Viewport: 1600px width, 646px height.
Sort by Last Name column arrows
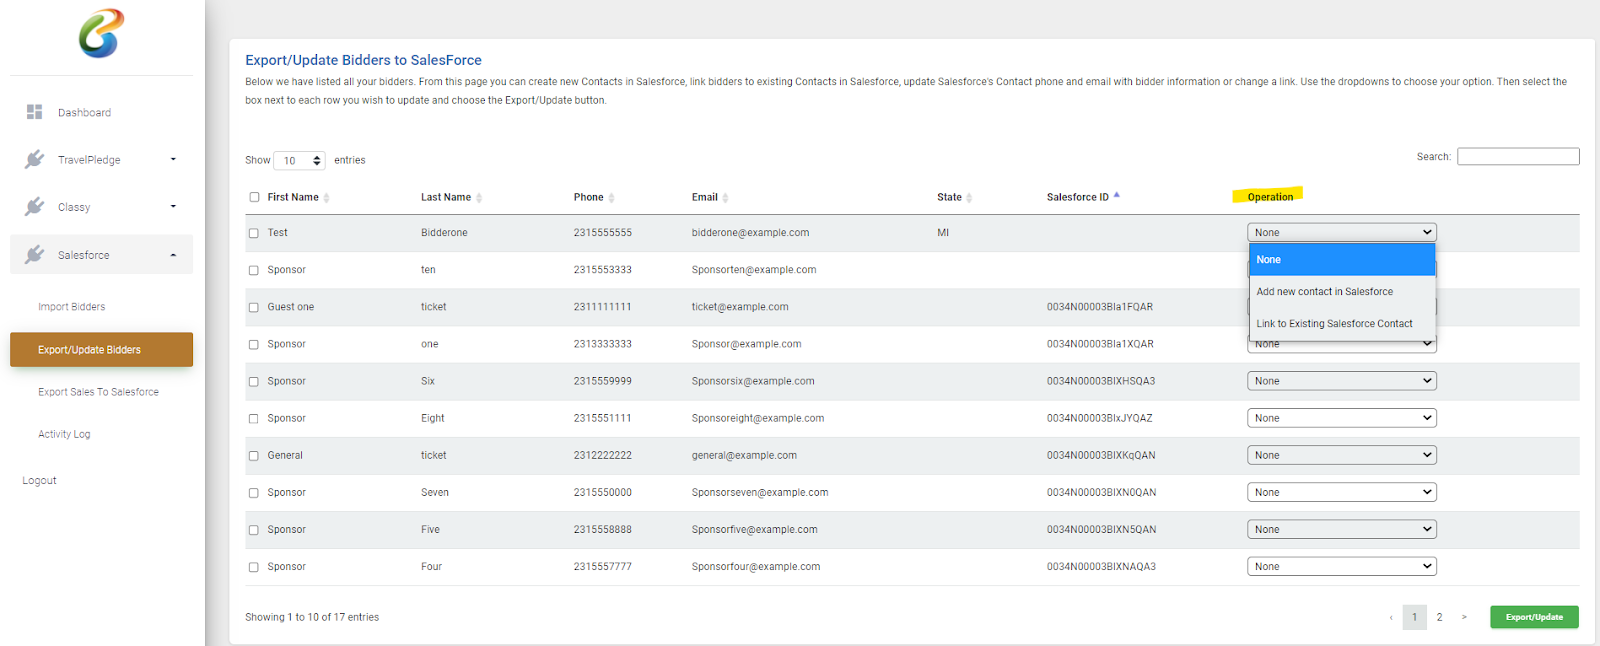pos(479,198)
